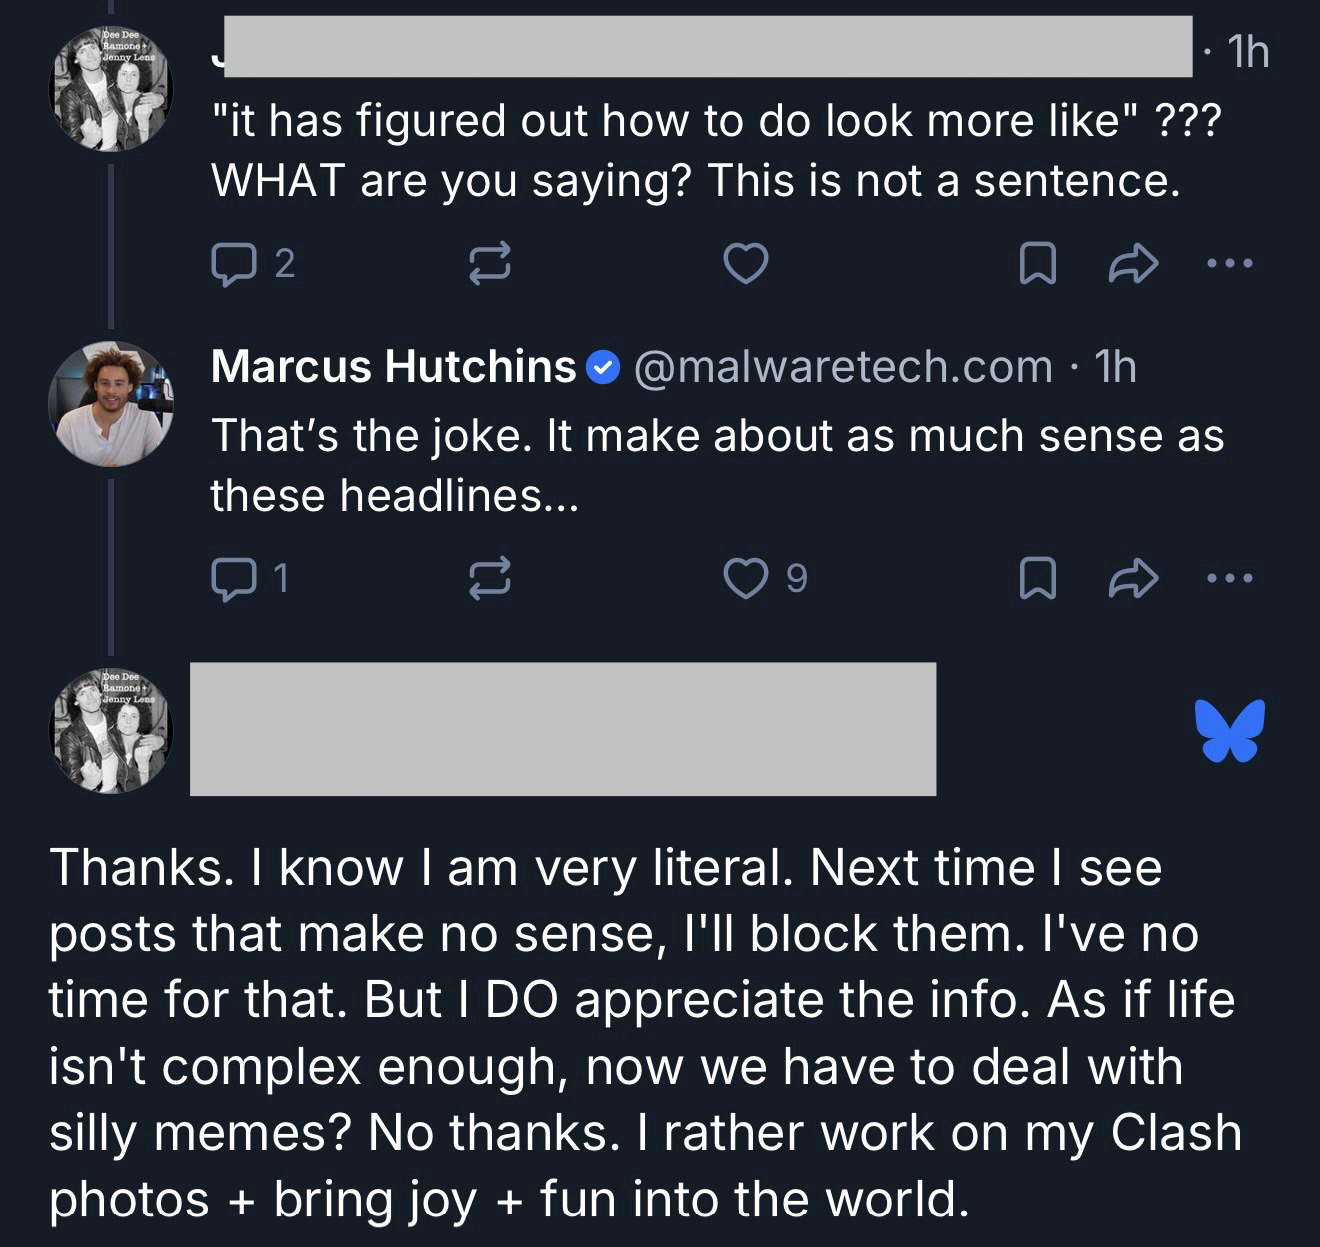Share Marcus Hutchins' "That's the joke" post
Screen dimensions: 1320x1247
click(x=1134, y=578)
